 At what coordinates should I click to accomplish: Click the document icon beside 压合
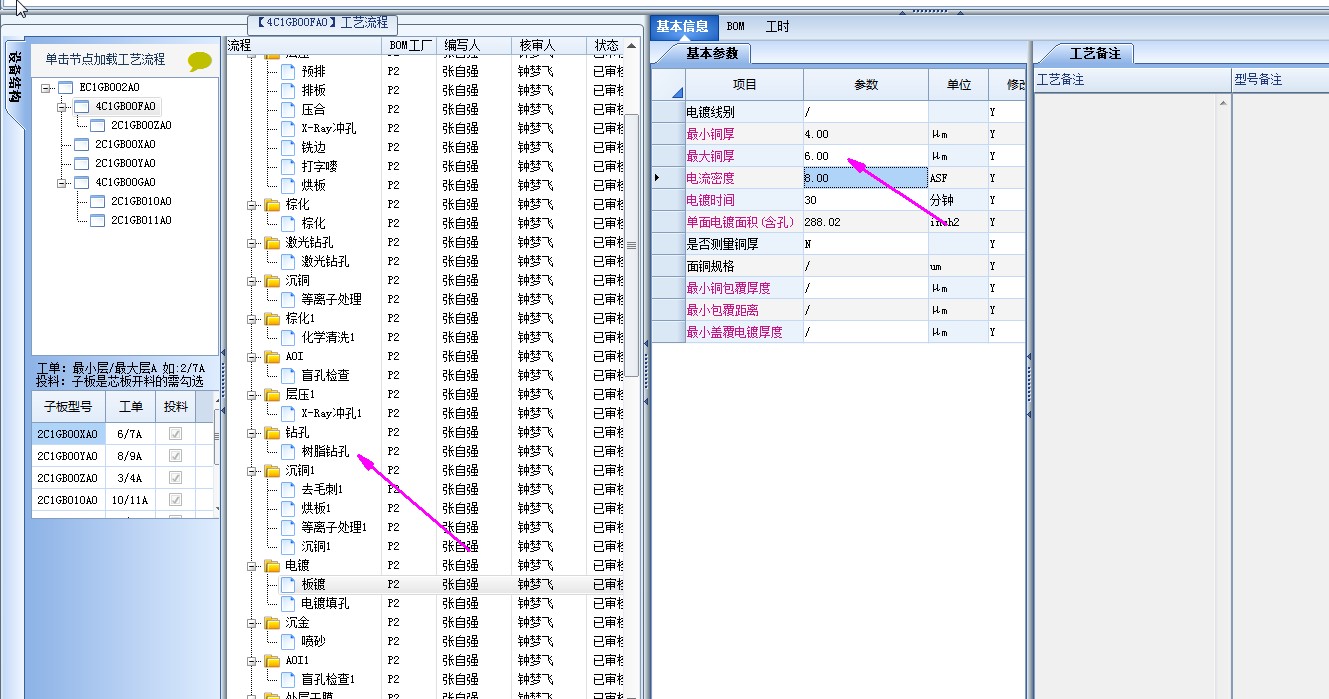(288, 109)
